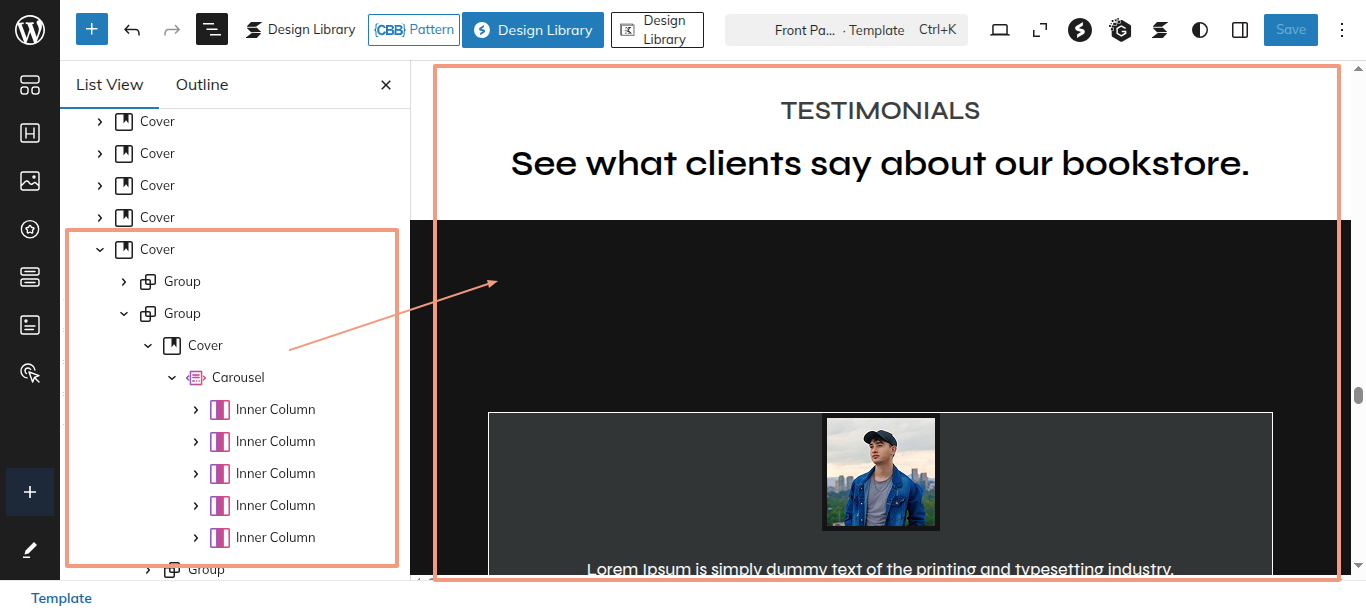Screen dimensions: 1366x615
Task: Toggle the settings sidebar panel icon
Action: (1240, 30)
